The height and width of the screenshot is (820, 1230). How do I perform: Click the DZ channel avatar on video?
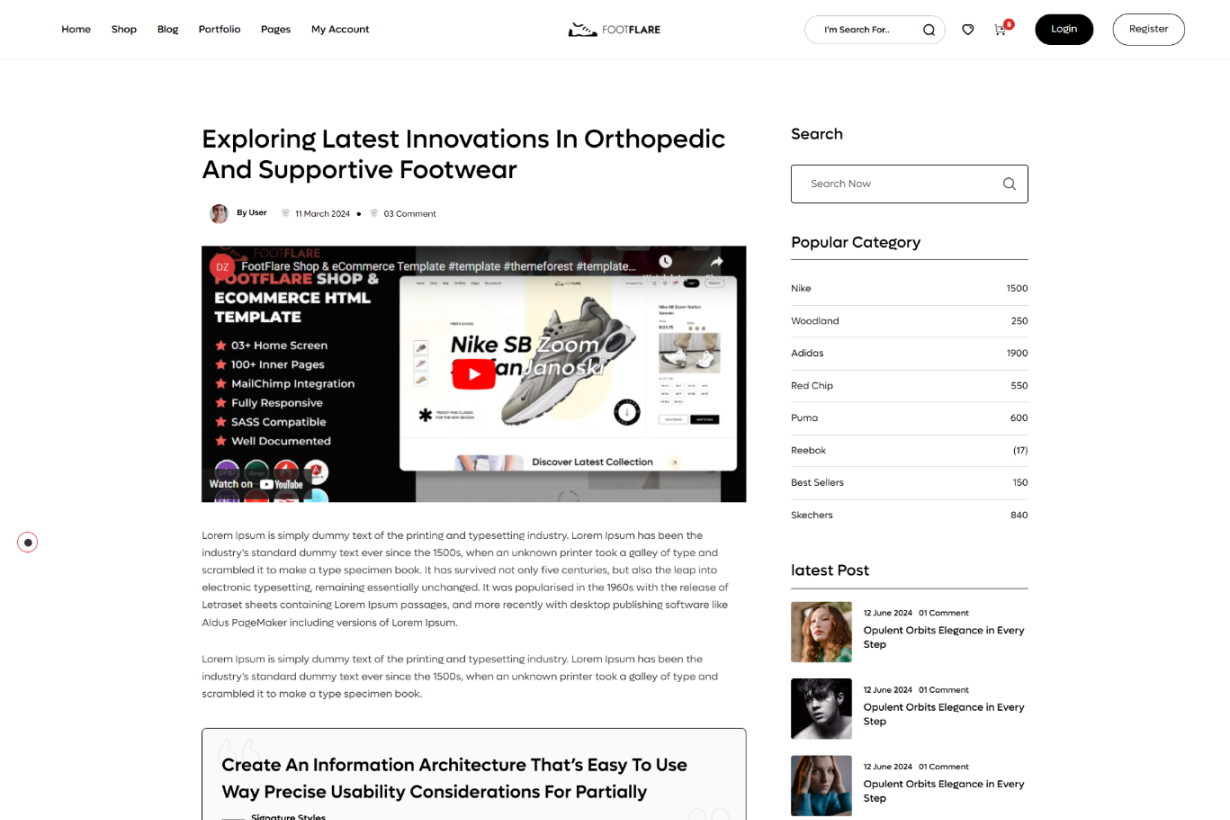[222, 267]
